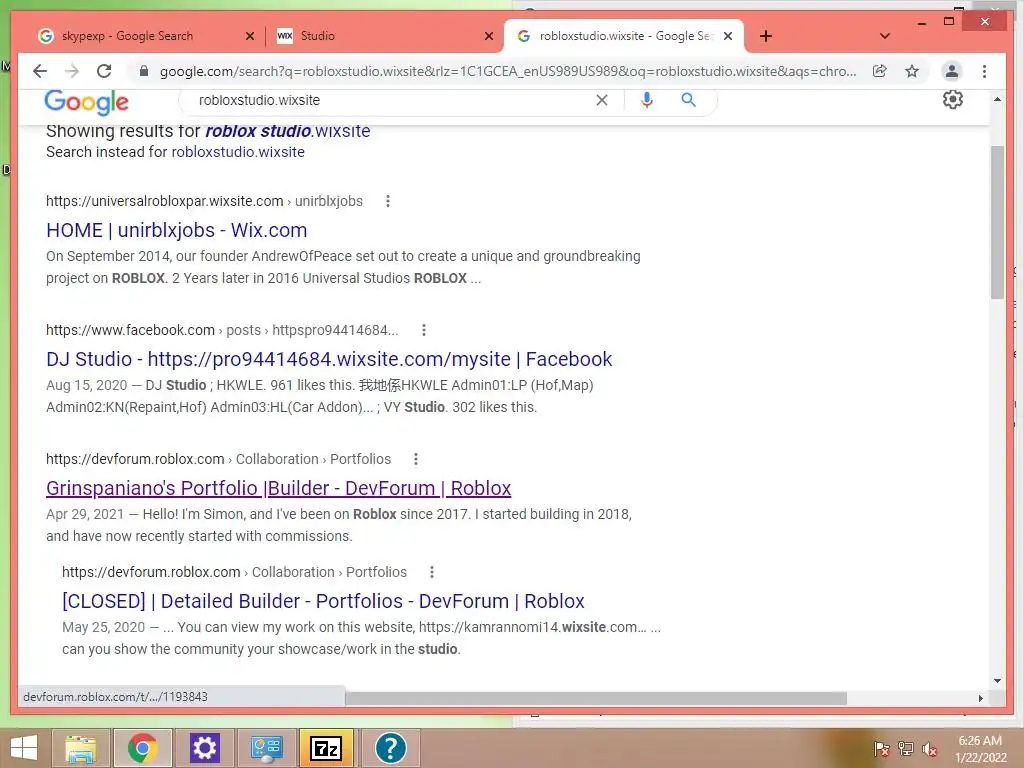The image size is (1024, 768).
Task: Click devforum.roblox.com Collaboration Portfolios breadcrumb above Grinspaniano
Action: pyautogui.click(x=218, y=459)
